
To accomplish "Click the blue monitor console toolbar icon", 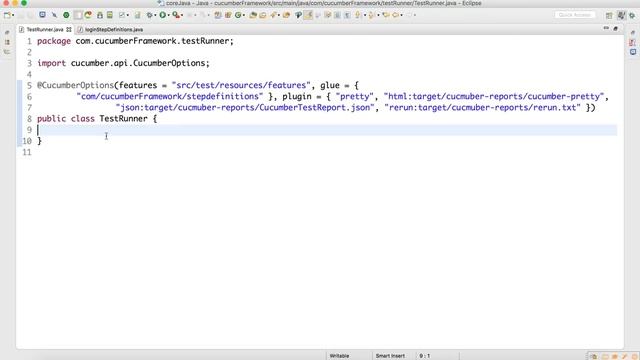I will 42,15.
